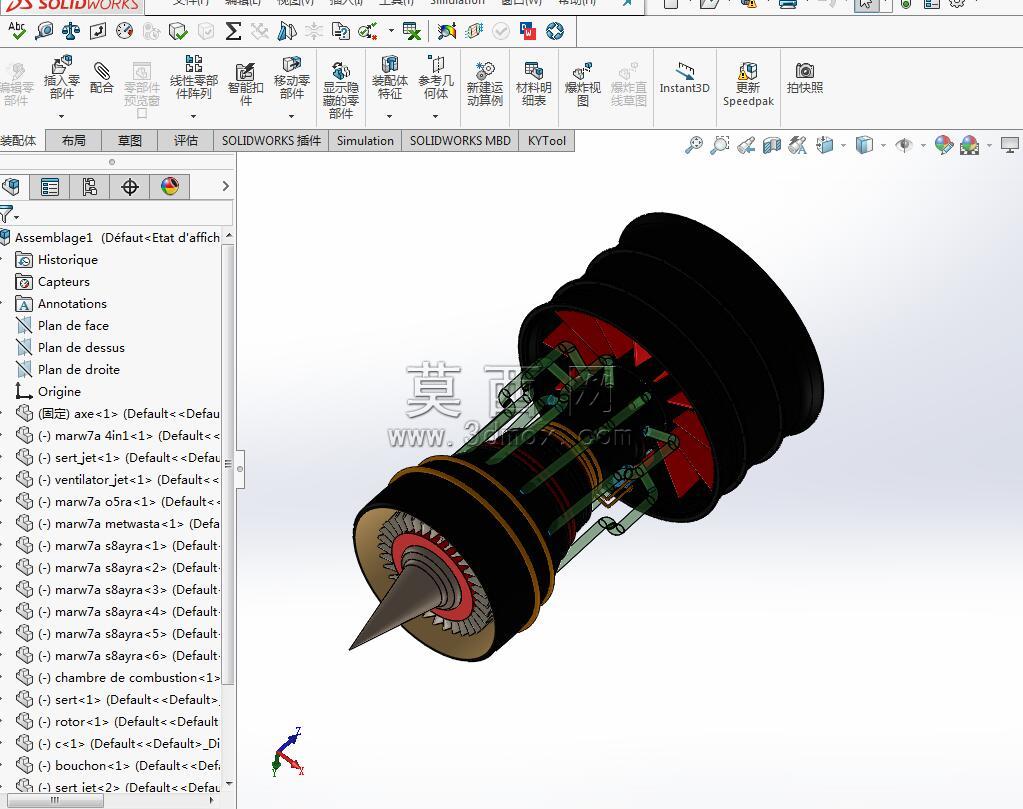Toggle Instant3D mode

click(x=684, y=78)
